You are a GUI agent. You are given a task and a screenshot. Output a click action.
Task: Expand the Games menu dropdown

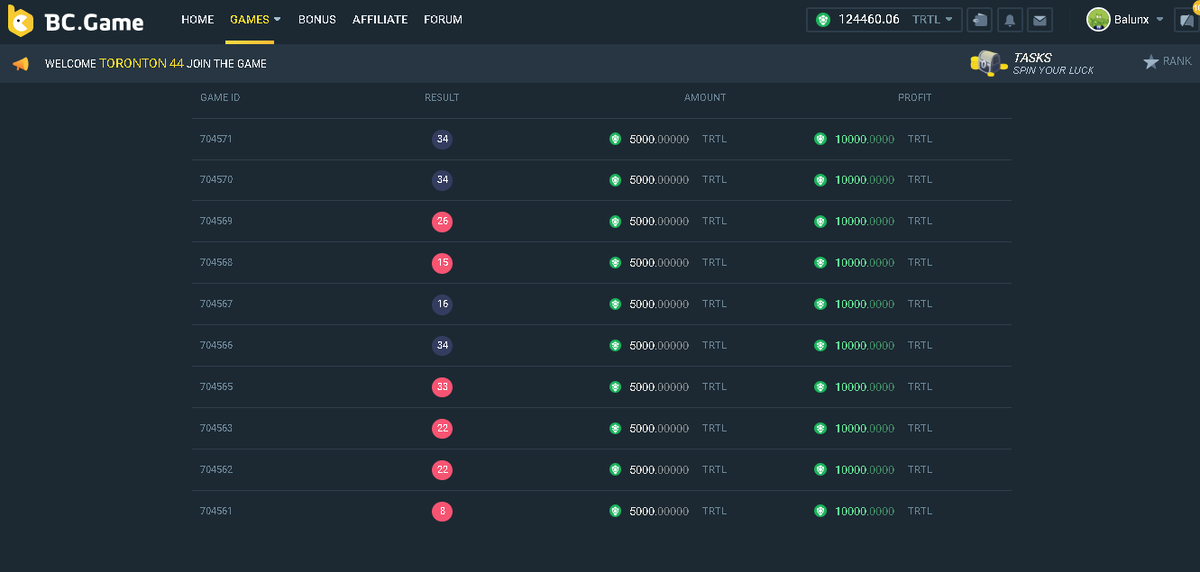pos(277,19)
